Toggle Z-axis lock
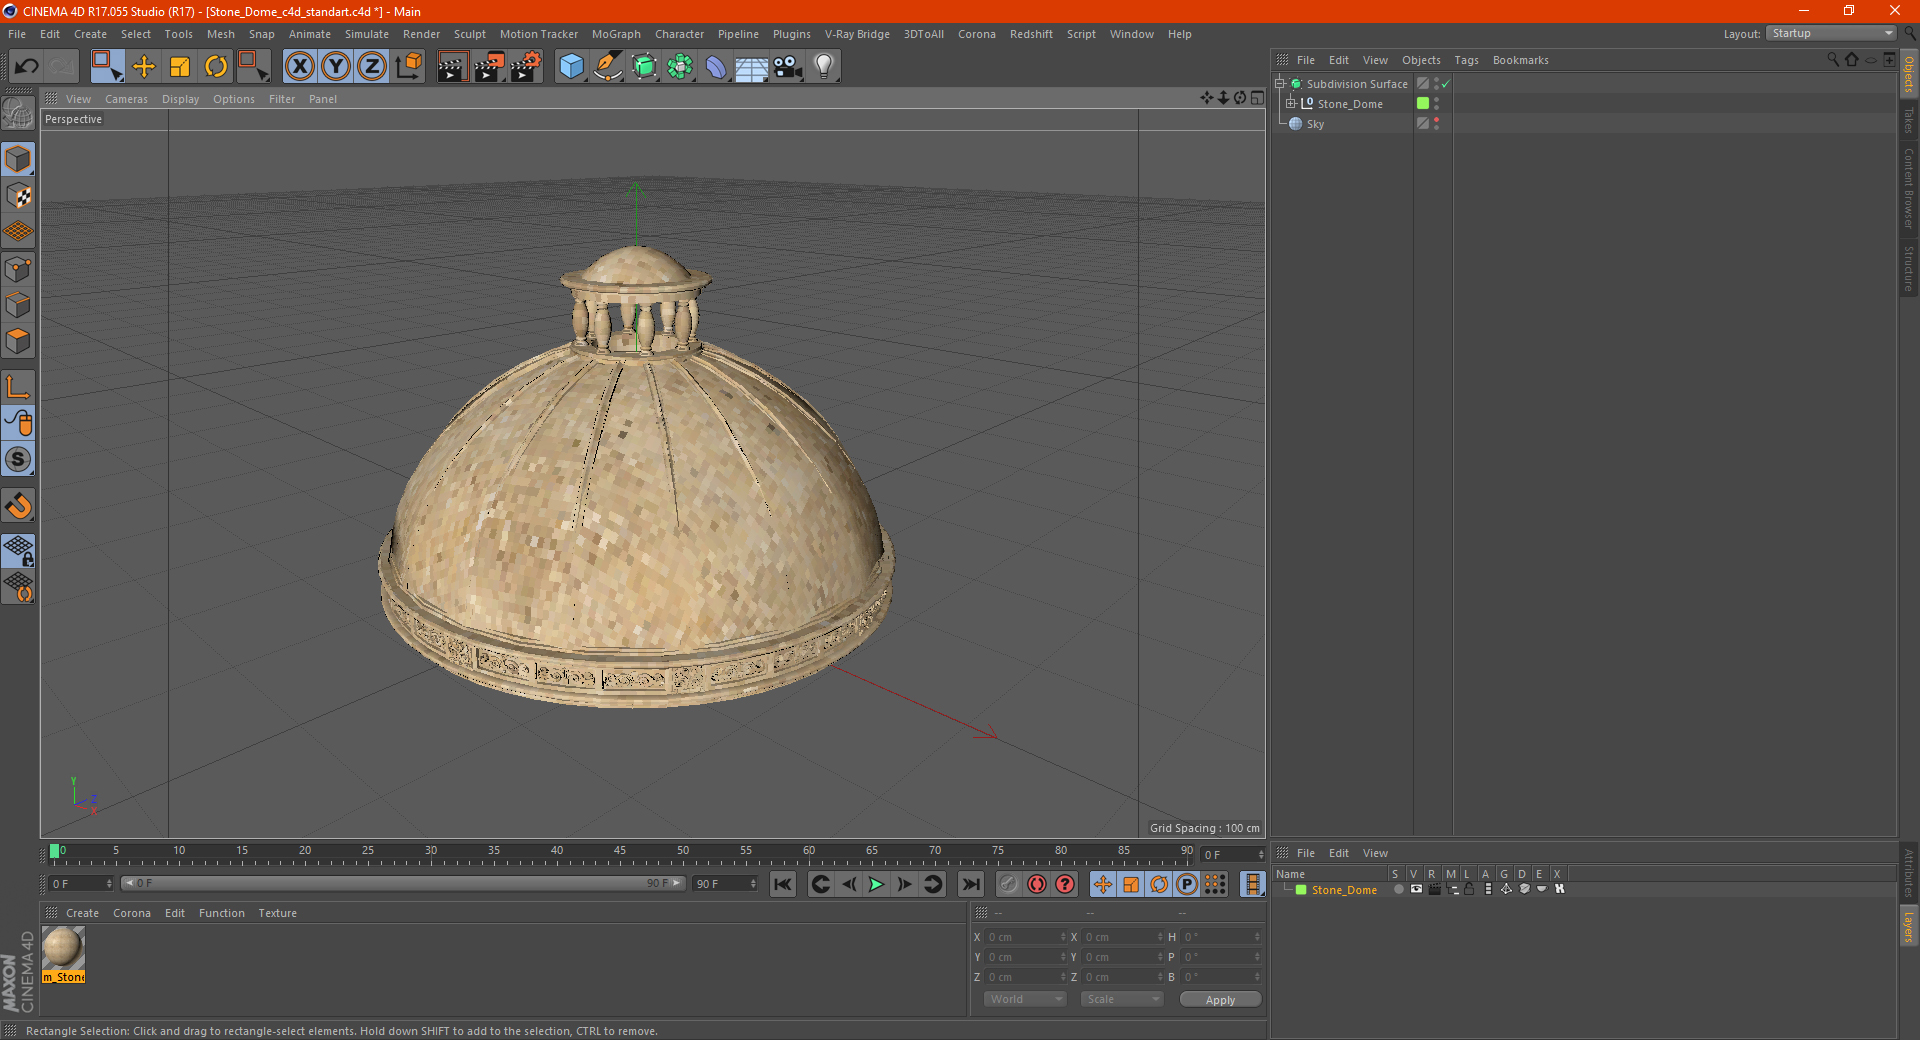 click(x=371, y=67)
